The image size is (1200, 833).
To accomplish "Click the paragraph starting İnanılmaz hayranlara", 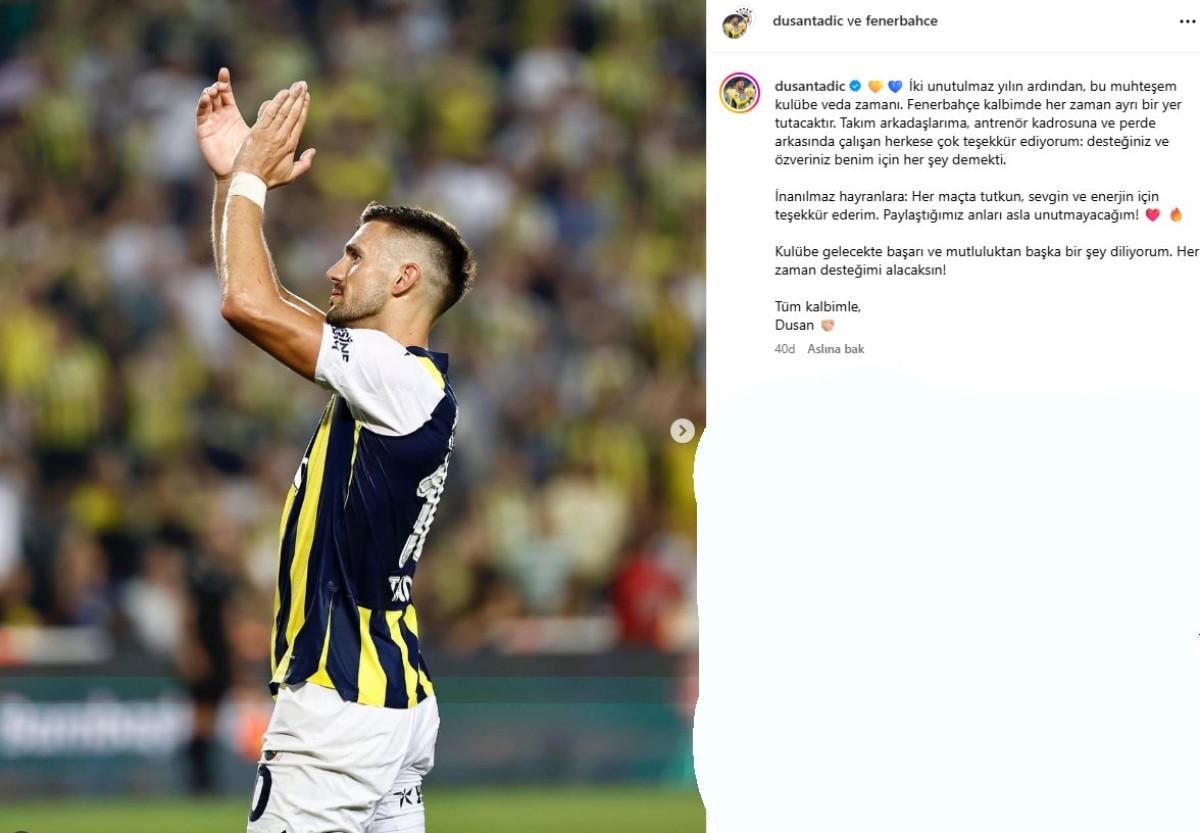I will click(979, 206).
